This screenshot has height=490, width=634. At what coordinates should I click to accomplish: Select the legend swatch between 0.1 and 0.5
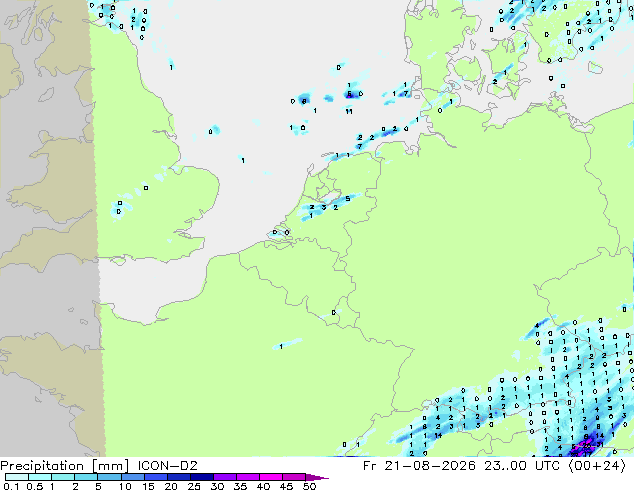(x=17, y=477)
